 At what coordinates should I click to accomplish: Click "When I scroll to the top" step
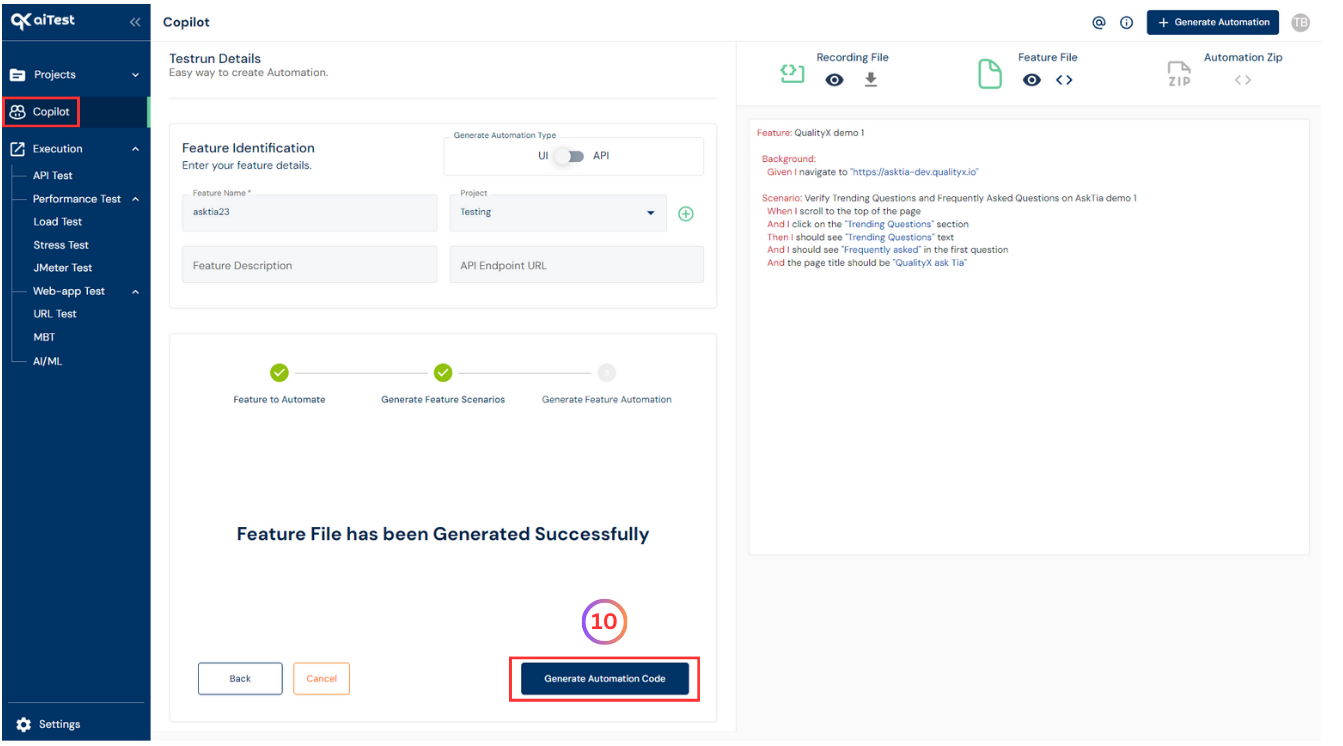pyautogui.click(x=844, y=211)
